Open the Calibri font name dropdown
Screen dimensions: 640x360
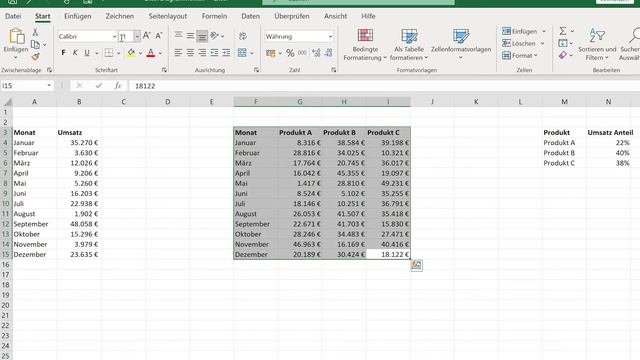pyautogui.click(x=114, y=37)
